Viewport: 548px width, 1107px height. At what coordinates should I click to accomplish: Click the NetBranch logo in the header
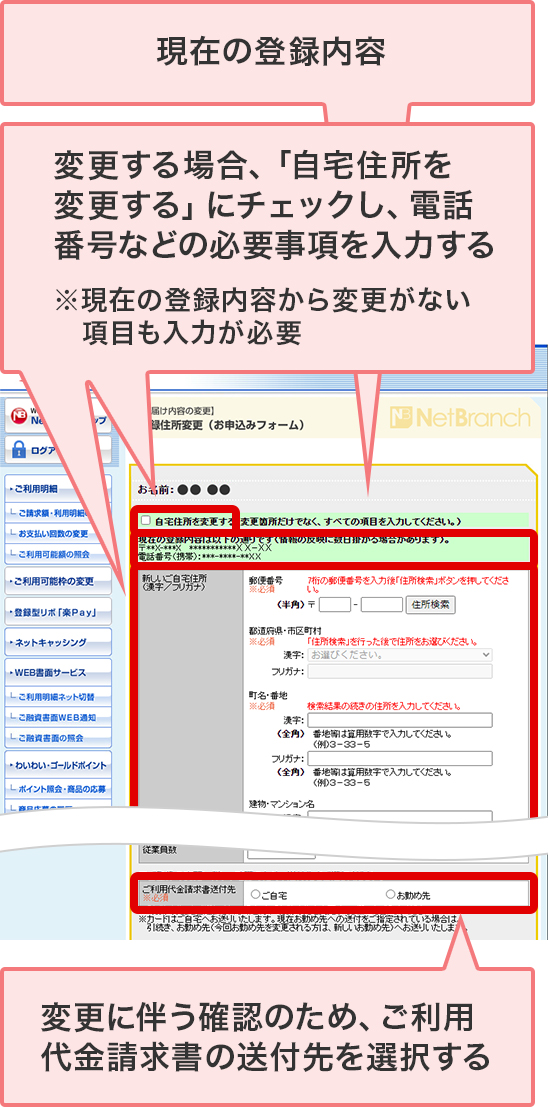point(460,418)
